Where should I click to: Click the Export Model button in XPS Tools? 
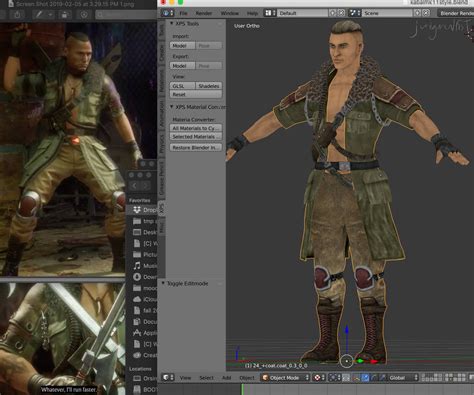tap(182, 66)
